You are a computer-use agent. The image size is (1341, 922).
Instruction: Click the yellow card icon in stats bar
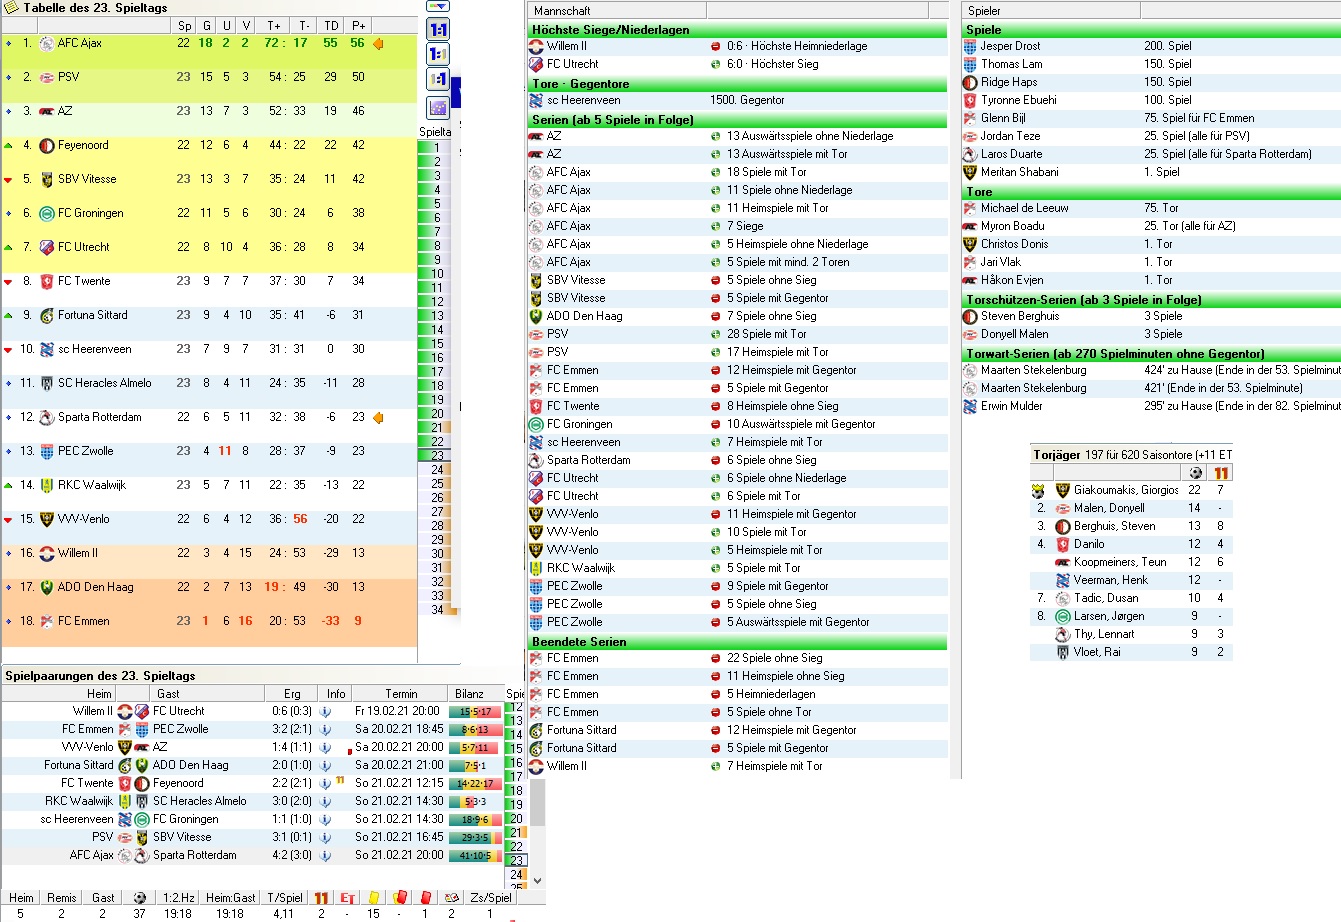click(373, 898)
